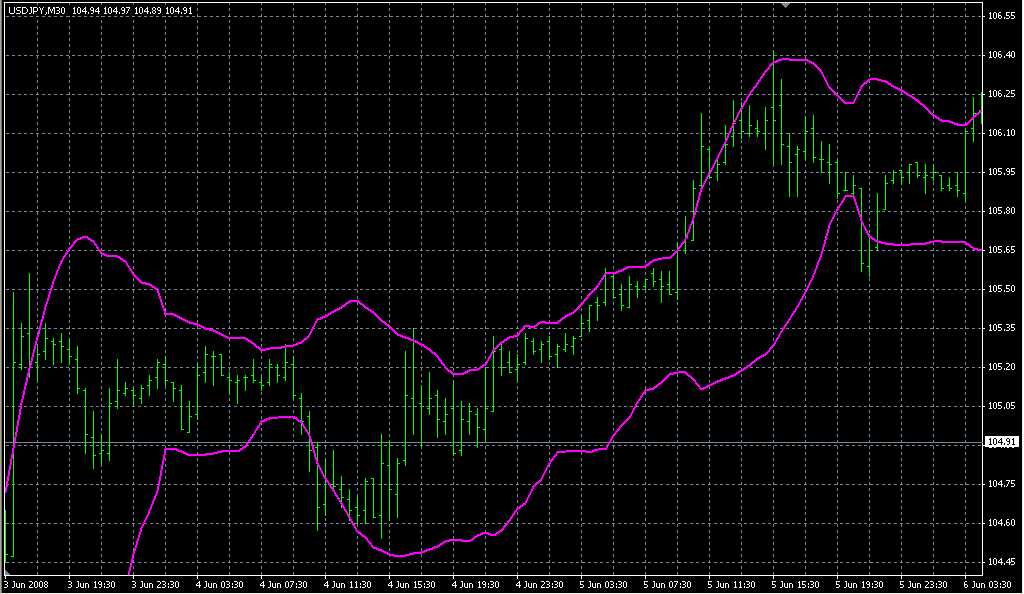The width and height of the screenshot is (1024, 594).
Task: Select the 105.50 level on price axis
Action: (1001, 289)
